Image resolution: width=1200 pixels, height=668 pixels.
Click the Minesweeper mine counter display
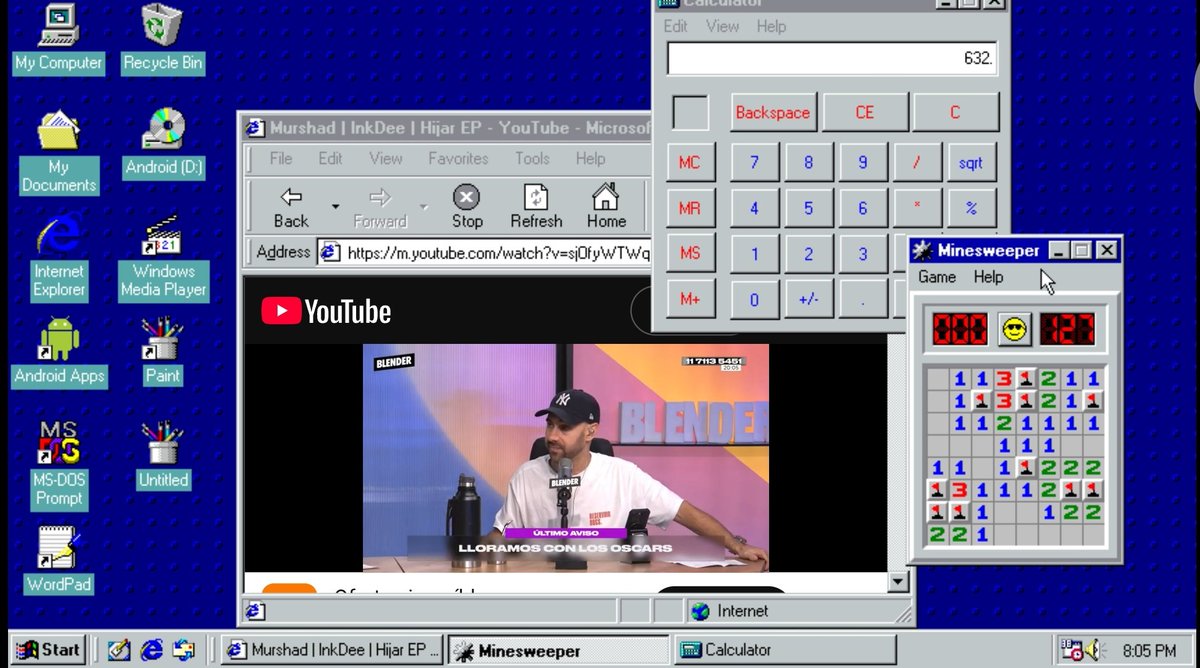tap(960, 328)
